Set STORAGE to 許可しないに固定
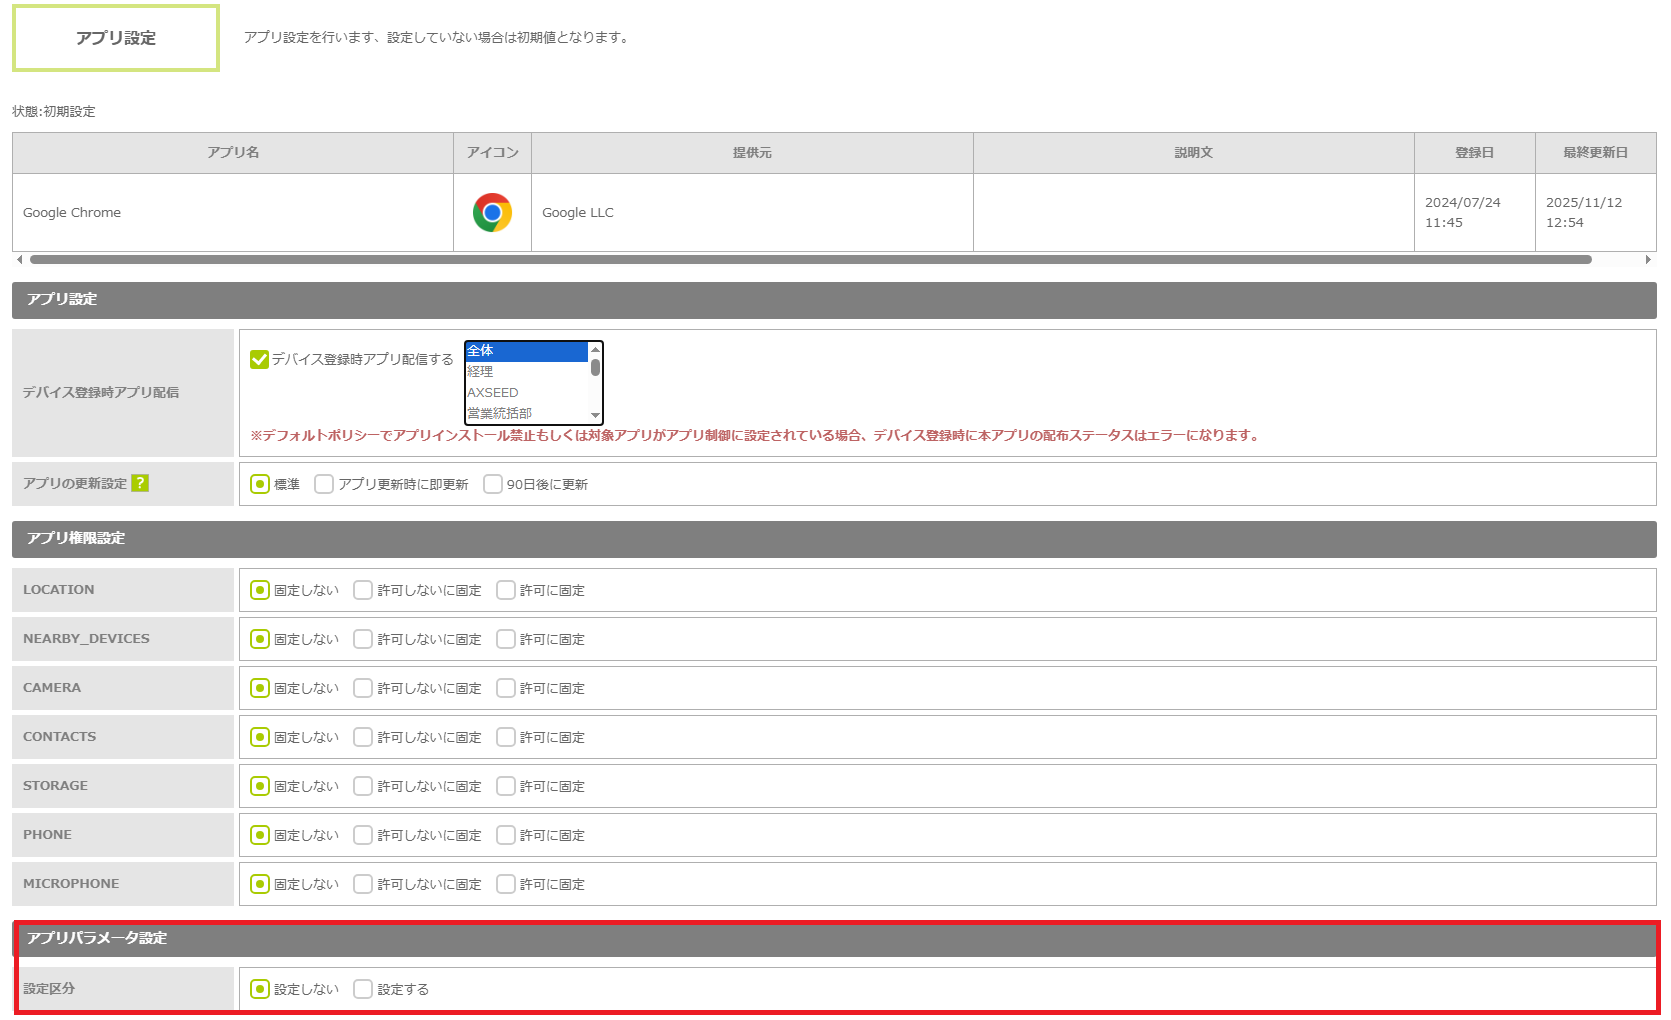 click(x=363, y=786)
